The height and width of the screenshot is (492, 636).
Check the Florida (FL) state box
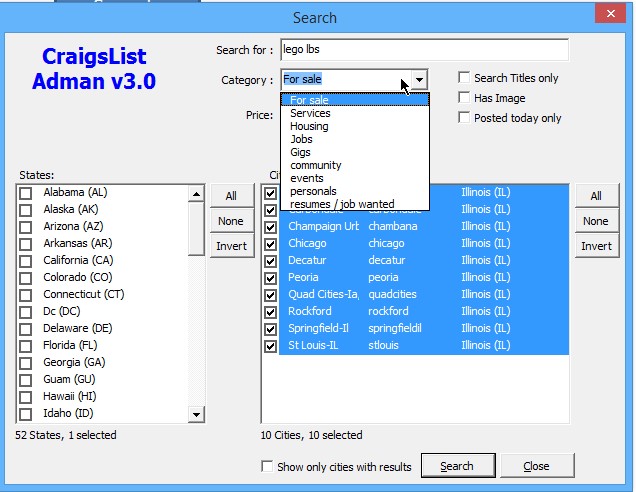point(26,346)
